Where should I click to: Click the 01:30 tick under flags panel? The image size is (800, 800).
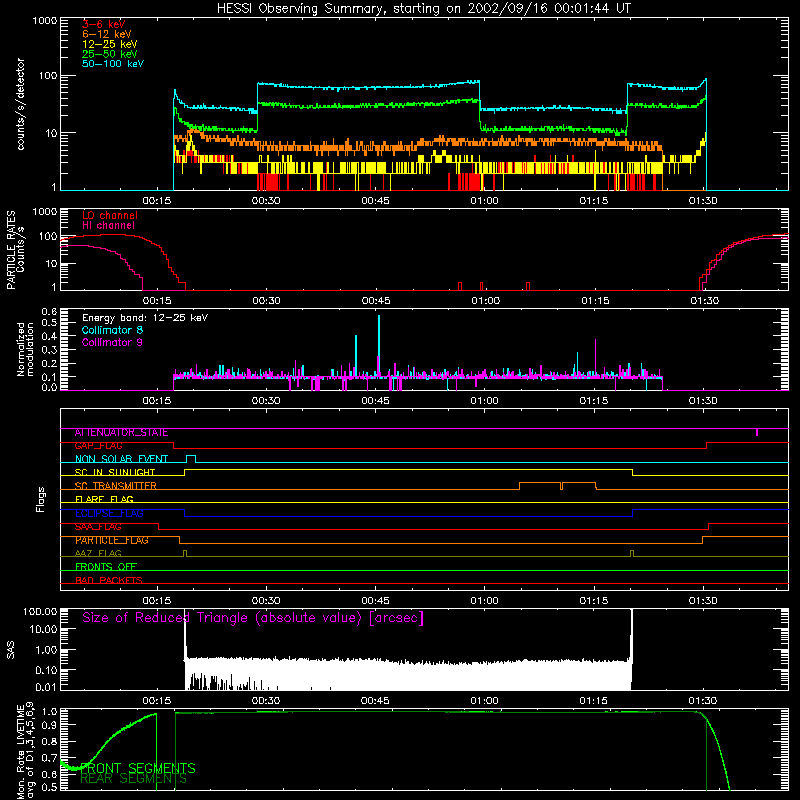click(x=703, y=601)
